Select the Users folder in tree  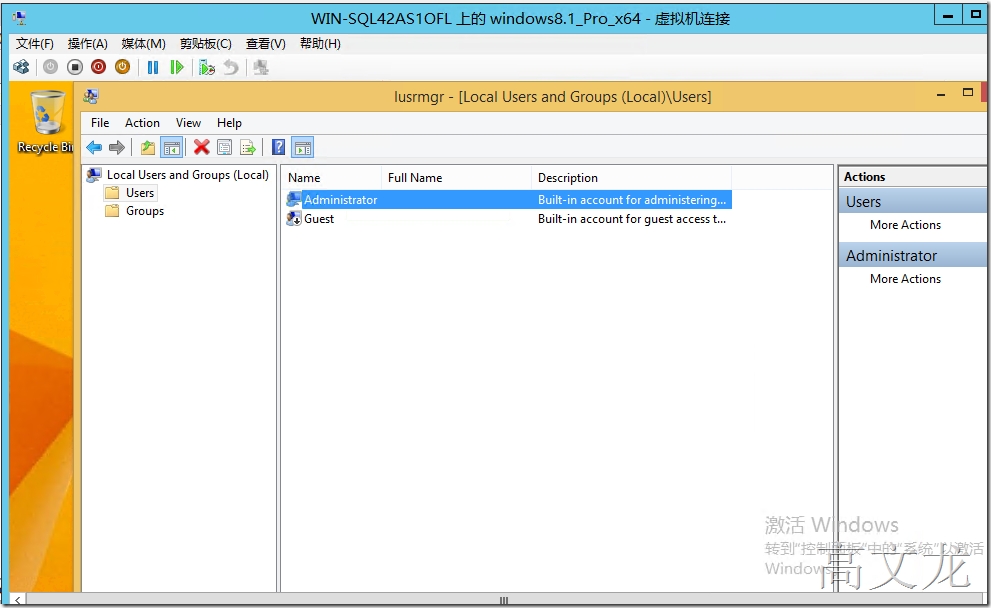pyautogui.click(x=140, y=193)
